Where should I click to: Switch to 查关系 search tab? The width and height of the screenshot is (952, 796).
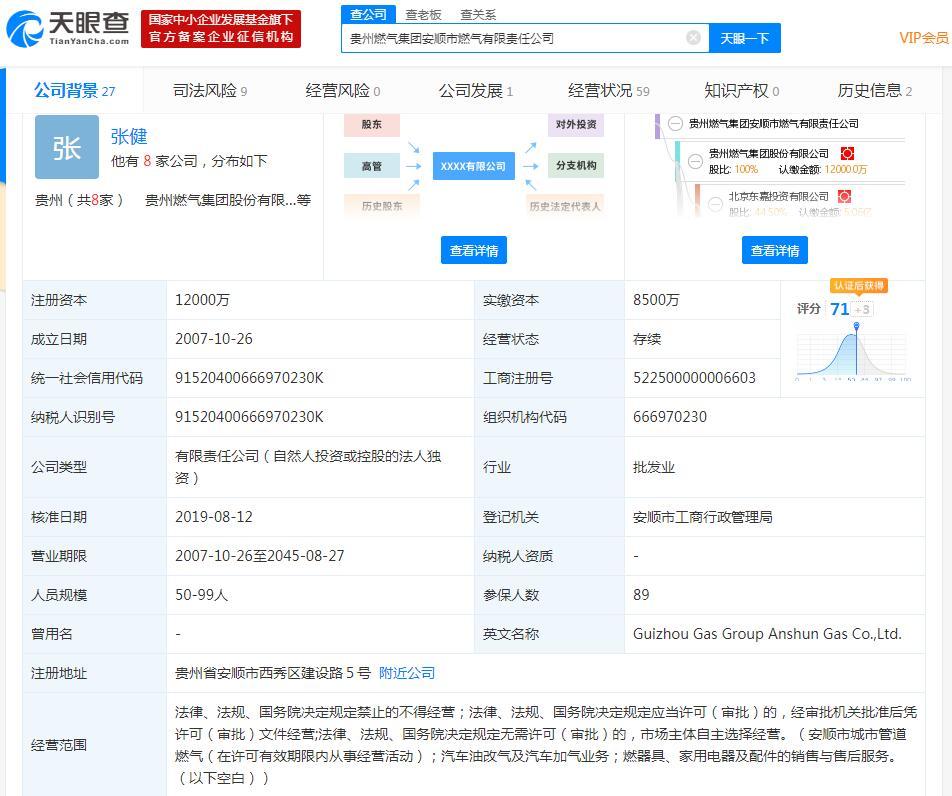click(x=478, y=15)
